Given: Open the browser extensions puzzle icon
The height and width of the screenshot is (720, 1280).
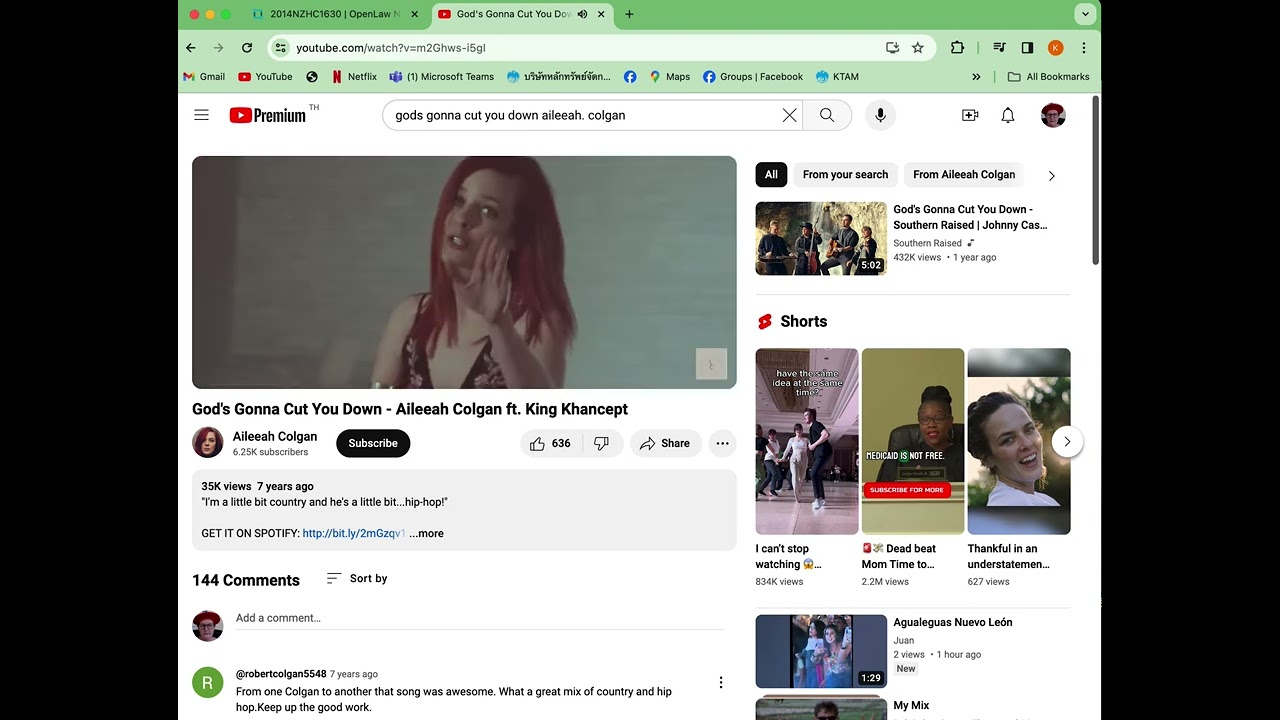Looking at the screenshot, I should 957,47.
